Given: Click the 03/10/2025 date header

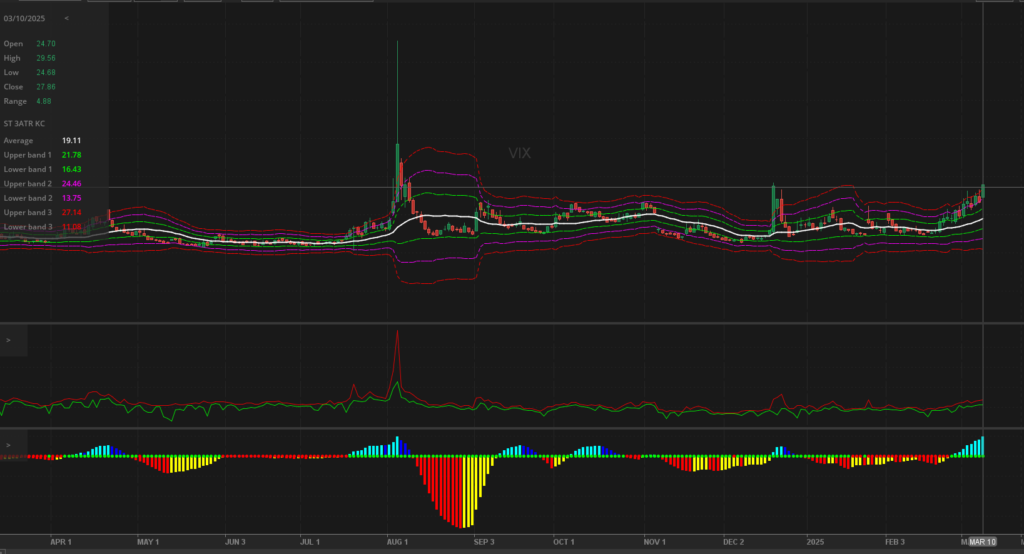Looking at the screenshot, I should [x=24, y=18].
